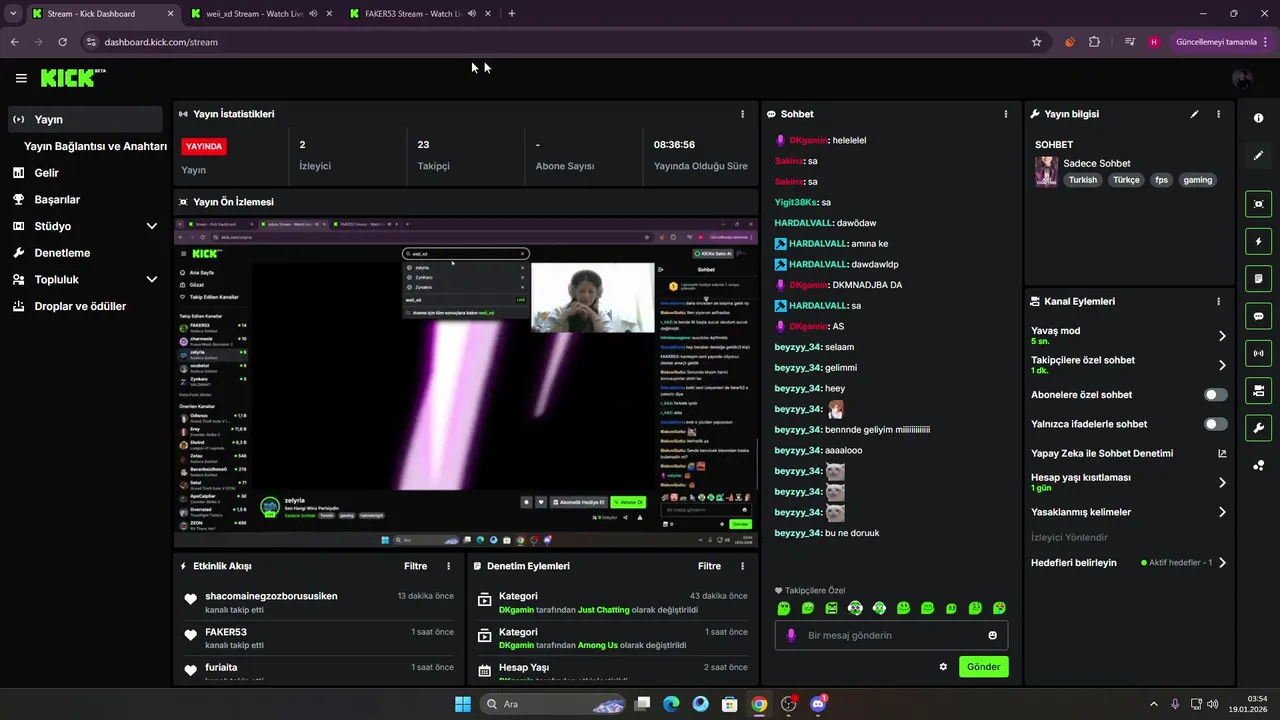Open the emoji picker in message box
Screen dimensions: 1280x720
(992, 635)
